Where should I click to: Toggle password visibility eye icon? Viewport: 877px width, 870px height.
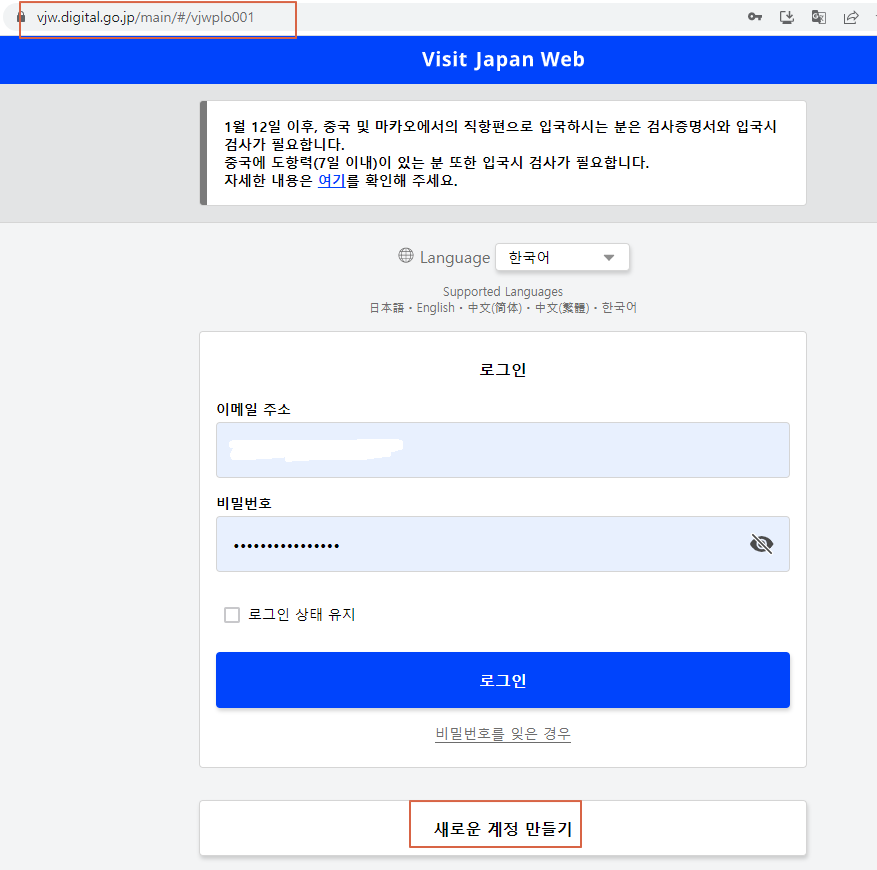[761, 544]
